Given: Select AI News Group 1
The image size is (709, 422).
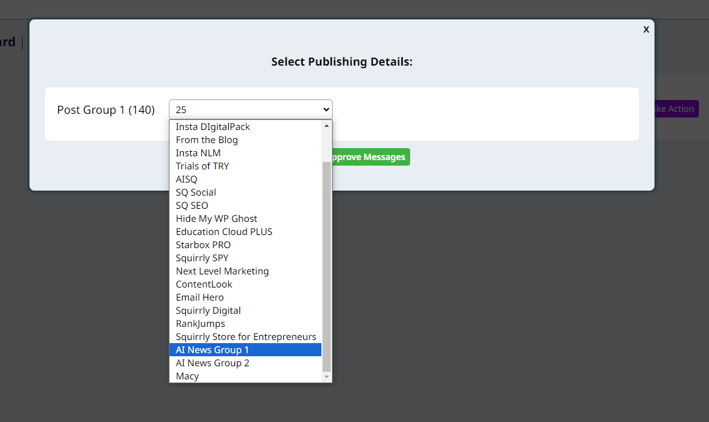Looking at the screenshot, I should 212,350.
